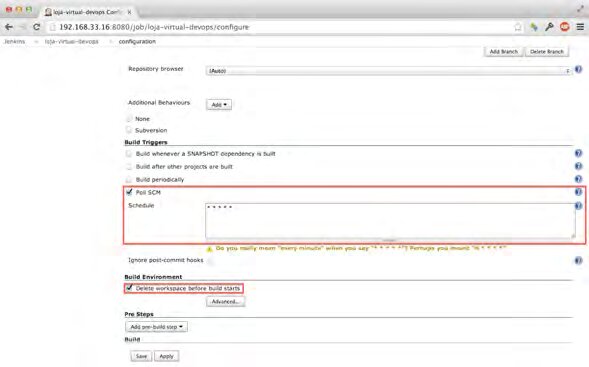Image resolution: width=589 pixels, height=367 pixels.
Task: Enable Build periodically checkbox
Action: [129, 179]
